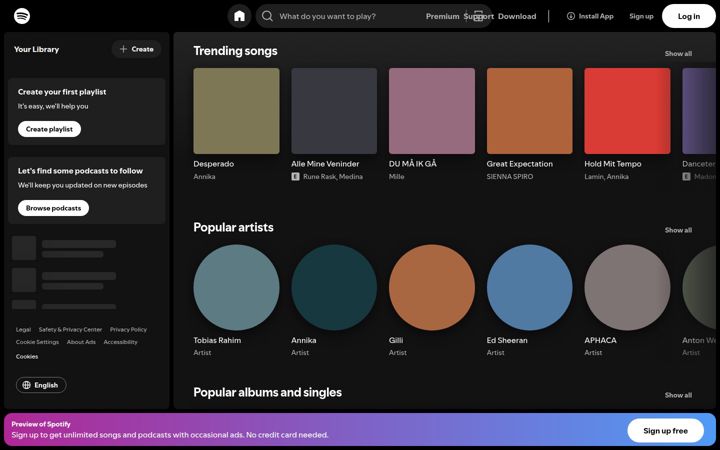The height and width of the screenshot is (450, 720).
Task: Open the Download link
Action: click(x=517, y=16)
